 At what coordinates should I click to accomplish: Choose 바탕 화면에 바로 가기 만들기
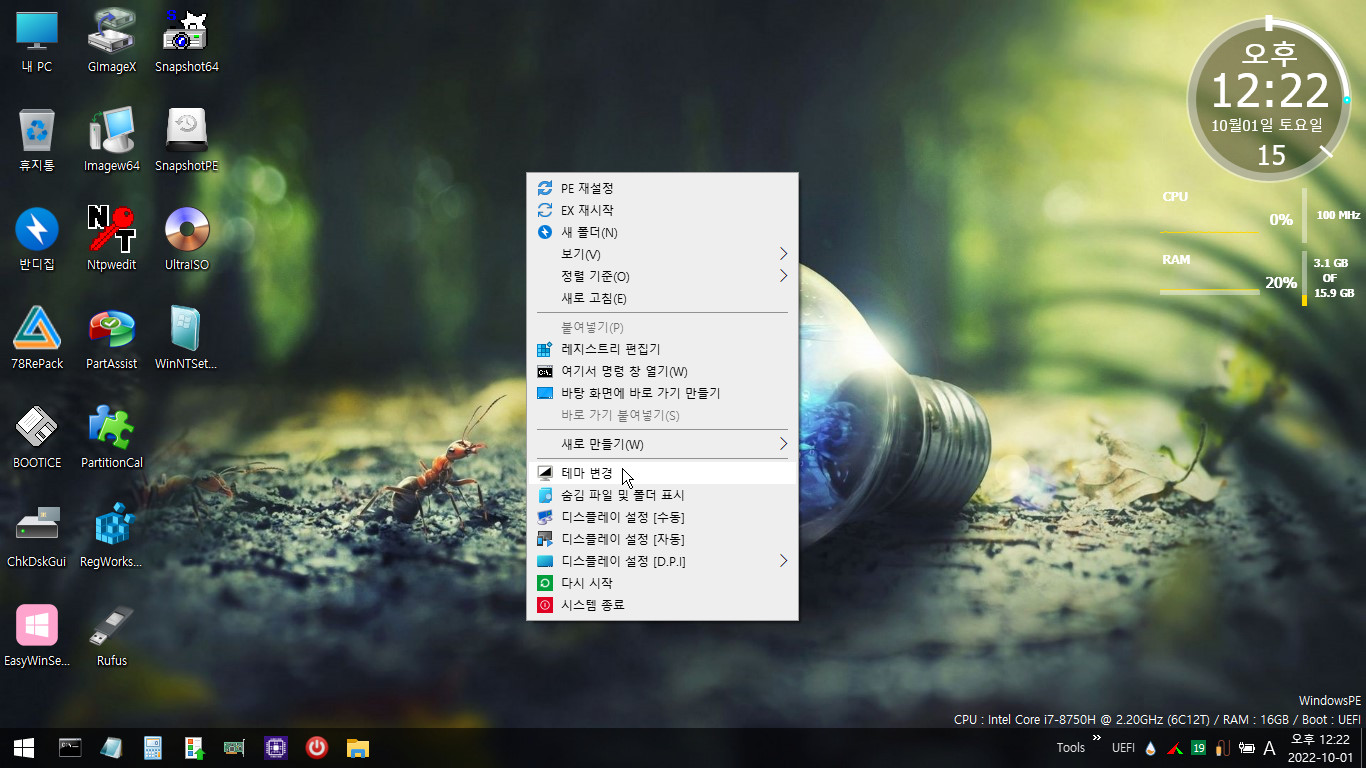662,393
